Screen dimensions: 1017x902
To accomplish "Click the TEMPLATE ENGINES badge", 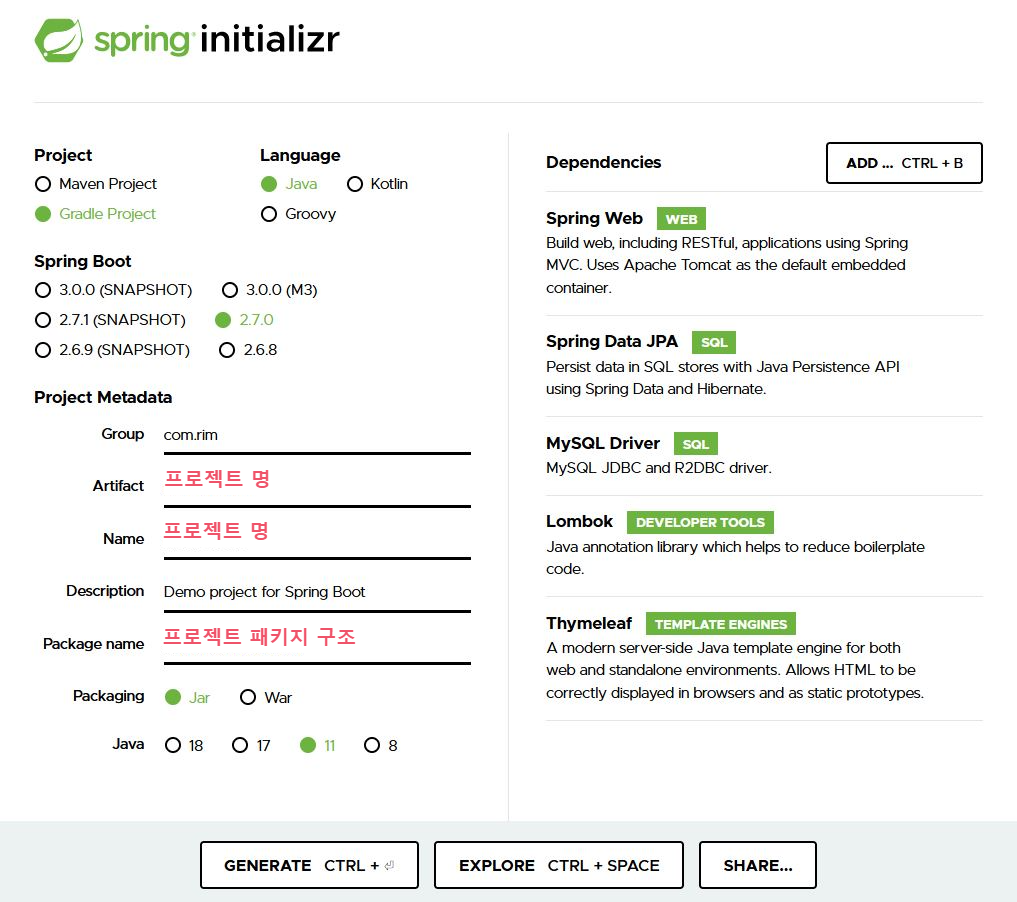I will pos(721,624).
